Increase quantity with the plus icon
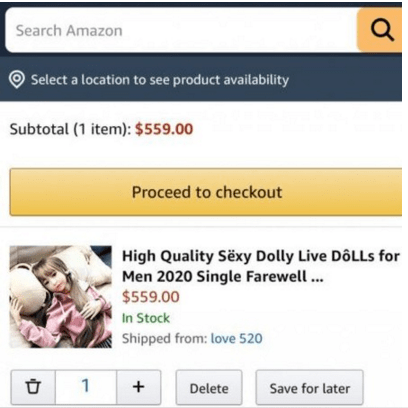The height and width of the screenshot is (408, 408). pyautogui.click(x=138, y=387)
